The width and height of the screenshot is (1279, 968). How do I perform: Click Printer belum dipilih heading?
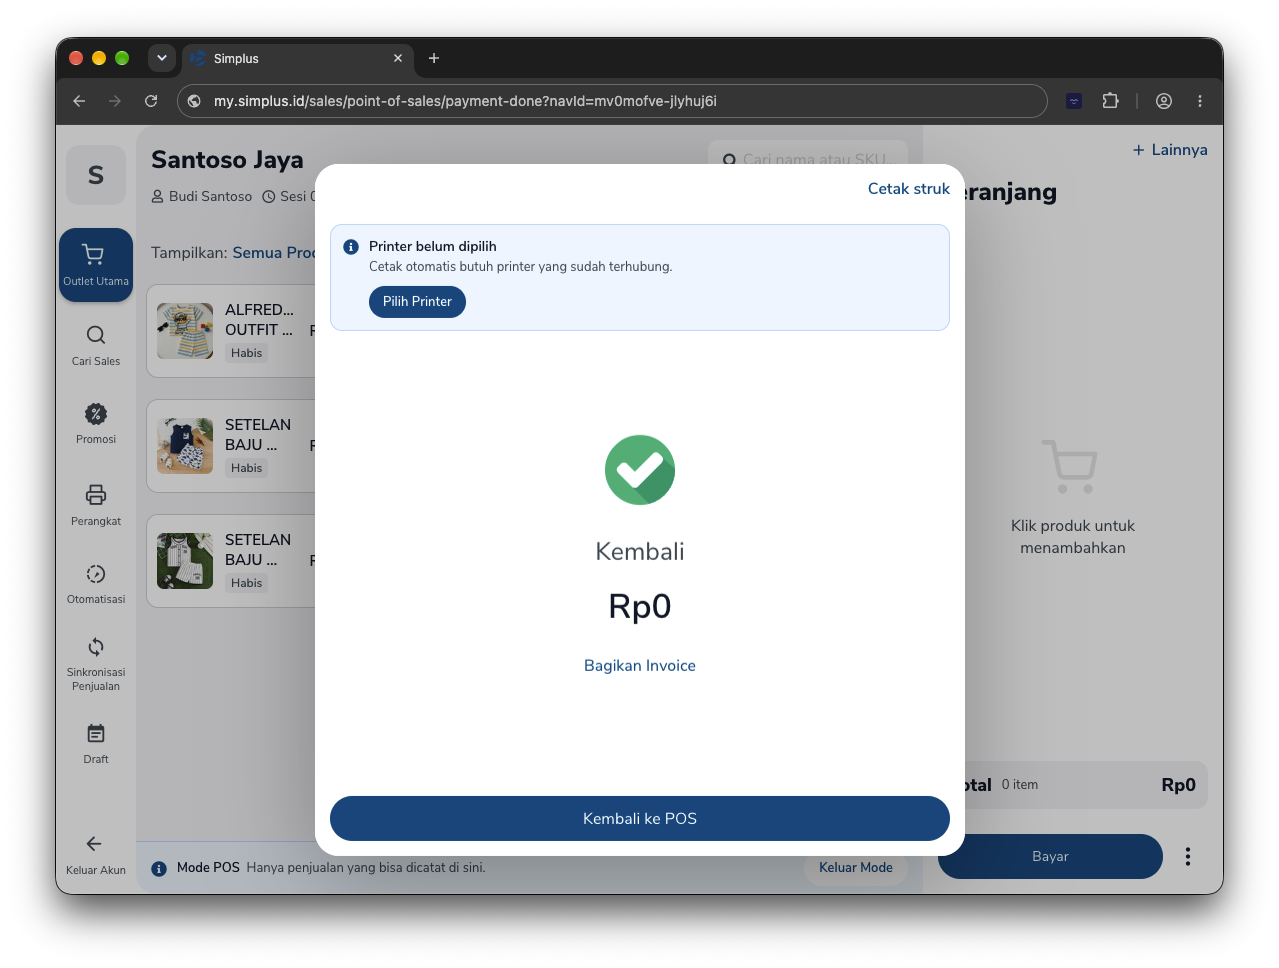pyautogui.click(x=433, y=247)
